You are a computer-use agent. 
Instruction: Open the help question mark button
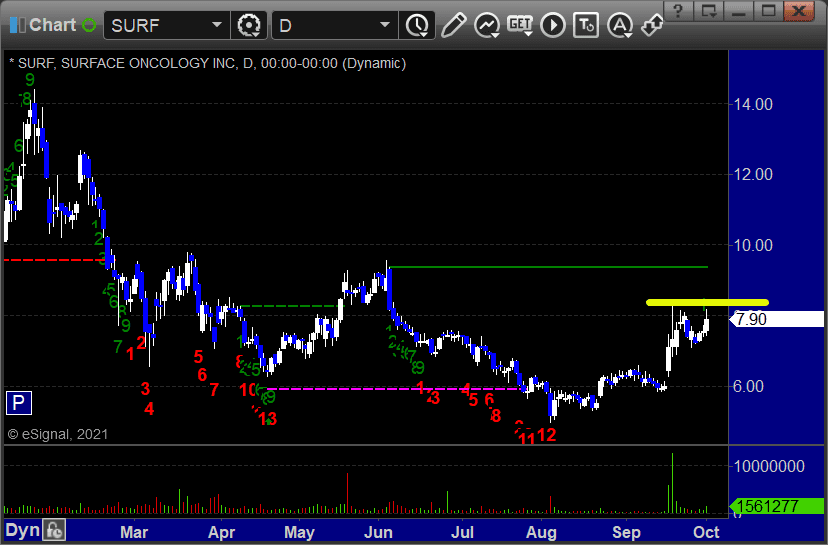coord(679,11)
